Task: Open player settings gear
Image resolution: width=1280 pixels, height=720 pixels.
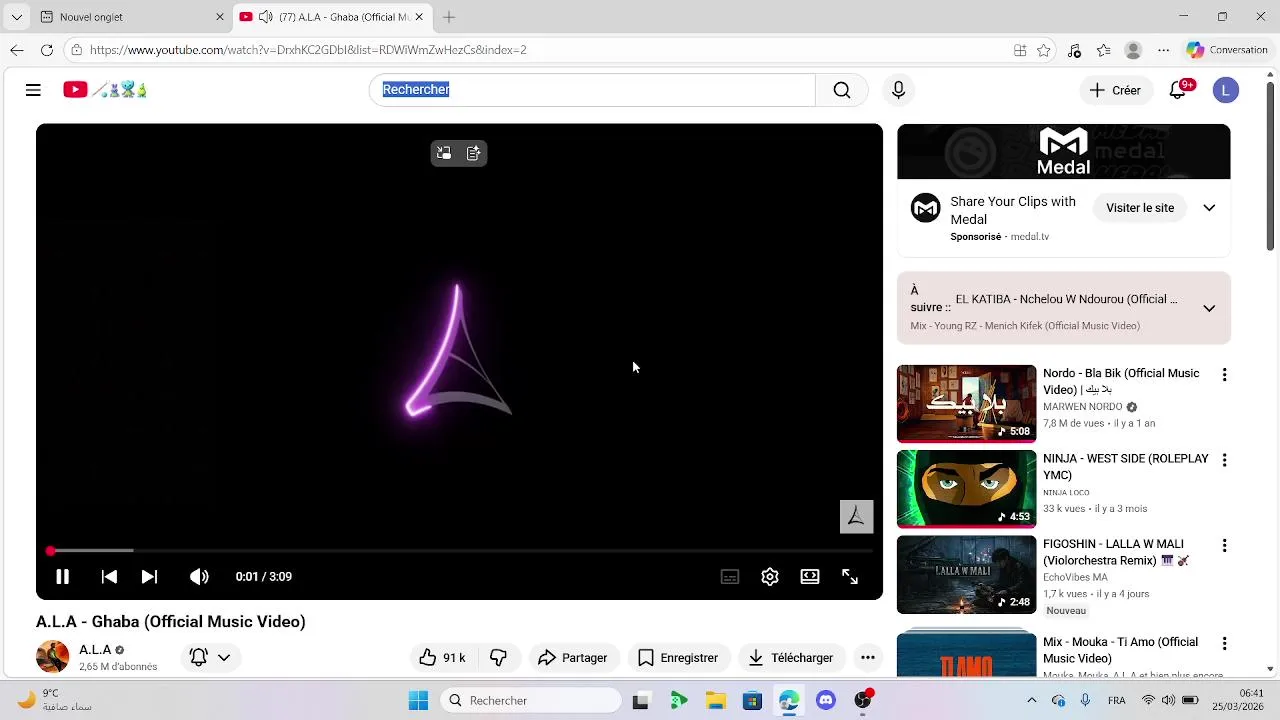Action: pos(770,577)
